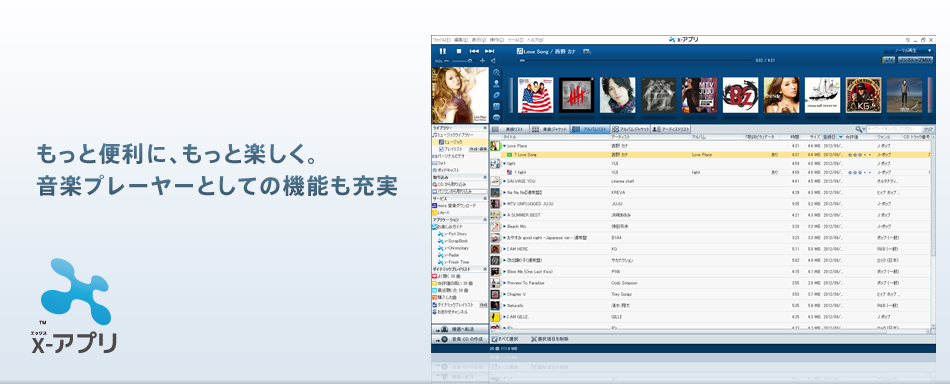Switch to the アルバムジャケット view tab

630,129
